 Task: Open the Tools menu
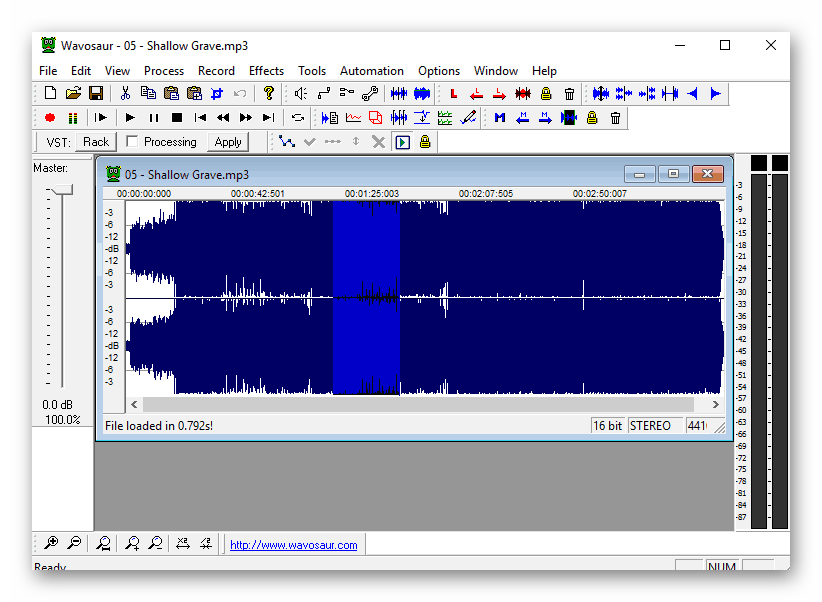312,71
